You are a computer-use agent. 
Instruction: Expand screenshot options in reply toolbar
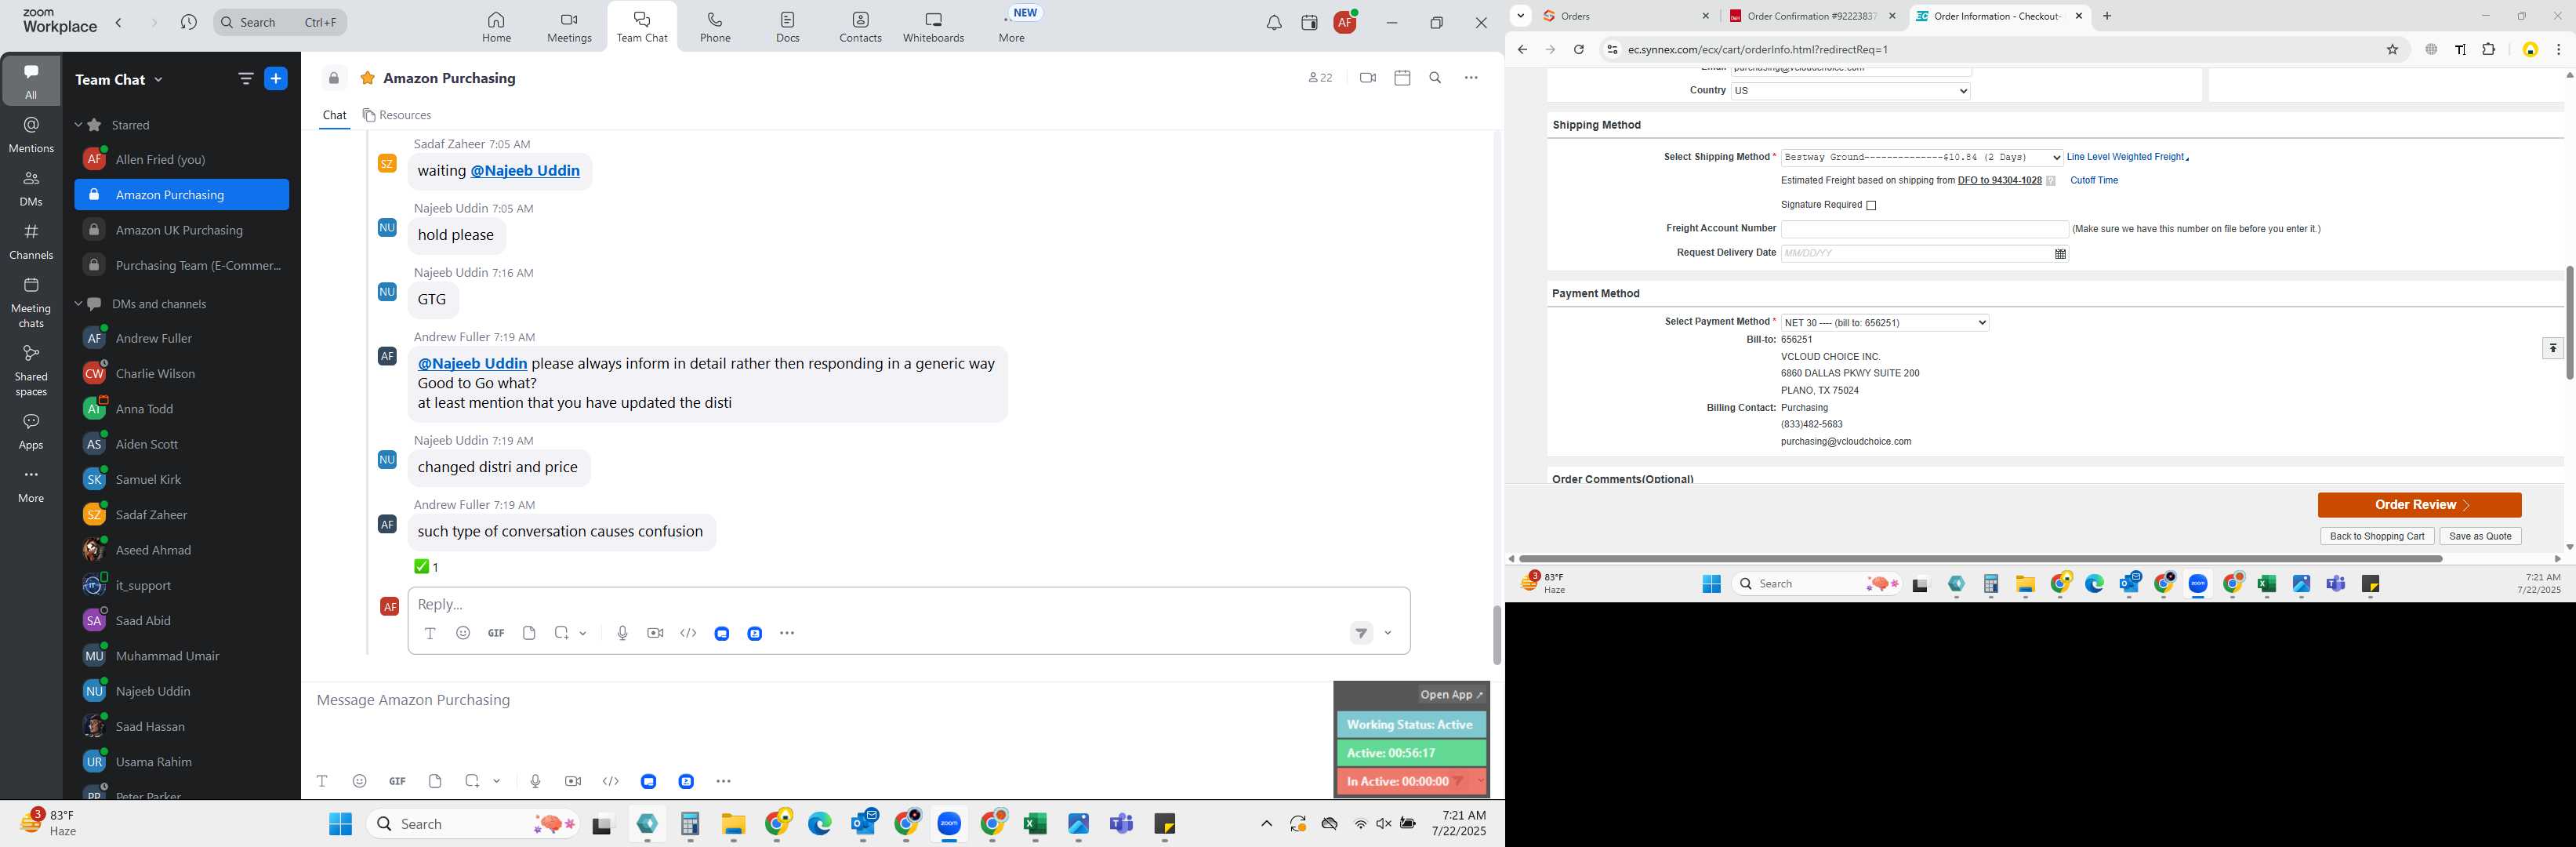click(583, 633)
